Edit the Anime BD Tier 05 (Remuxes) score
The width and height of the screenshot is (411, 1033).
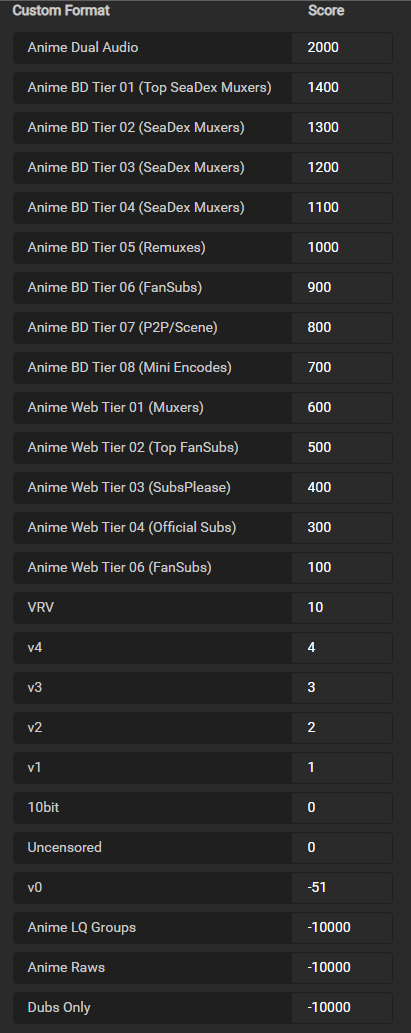click(342, 248)
